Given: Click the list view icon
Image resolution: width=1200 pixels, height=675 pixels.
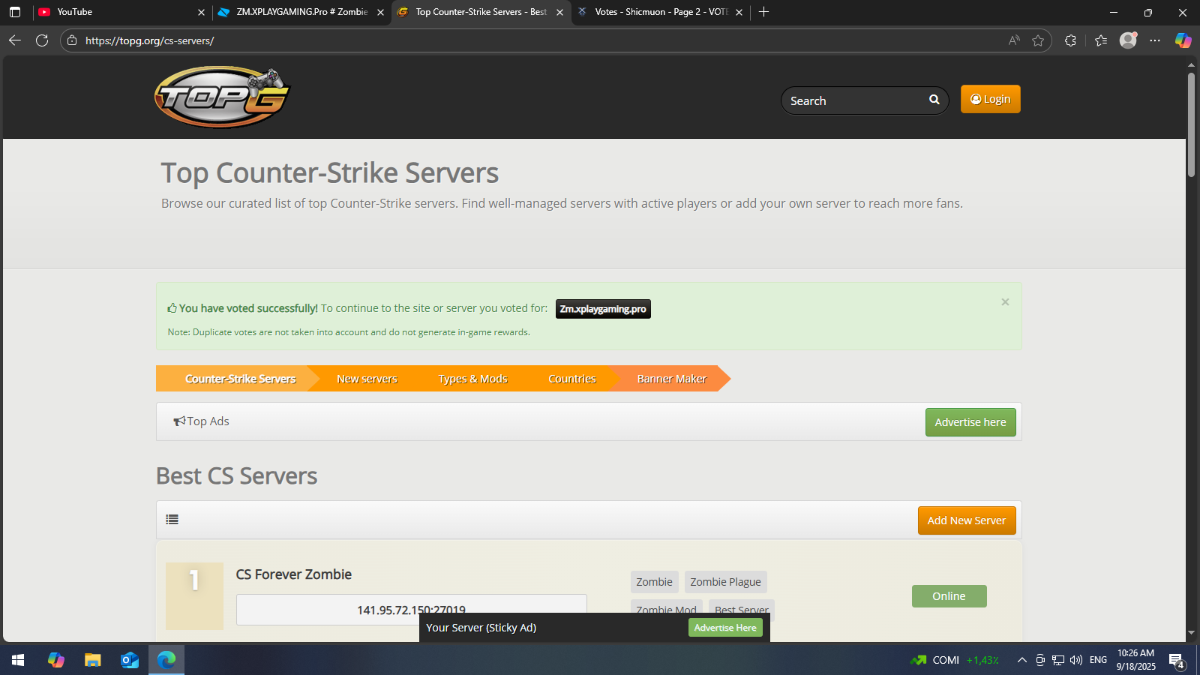Looking at the screenshot, I should (173, 520).
